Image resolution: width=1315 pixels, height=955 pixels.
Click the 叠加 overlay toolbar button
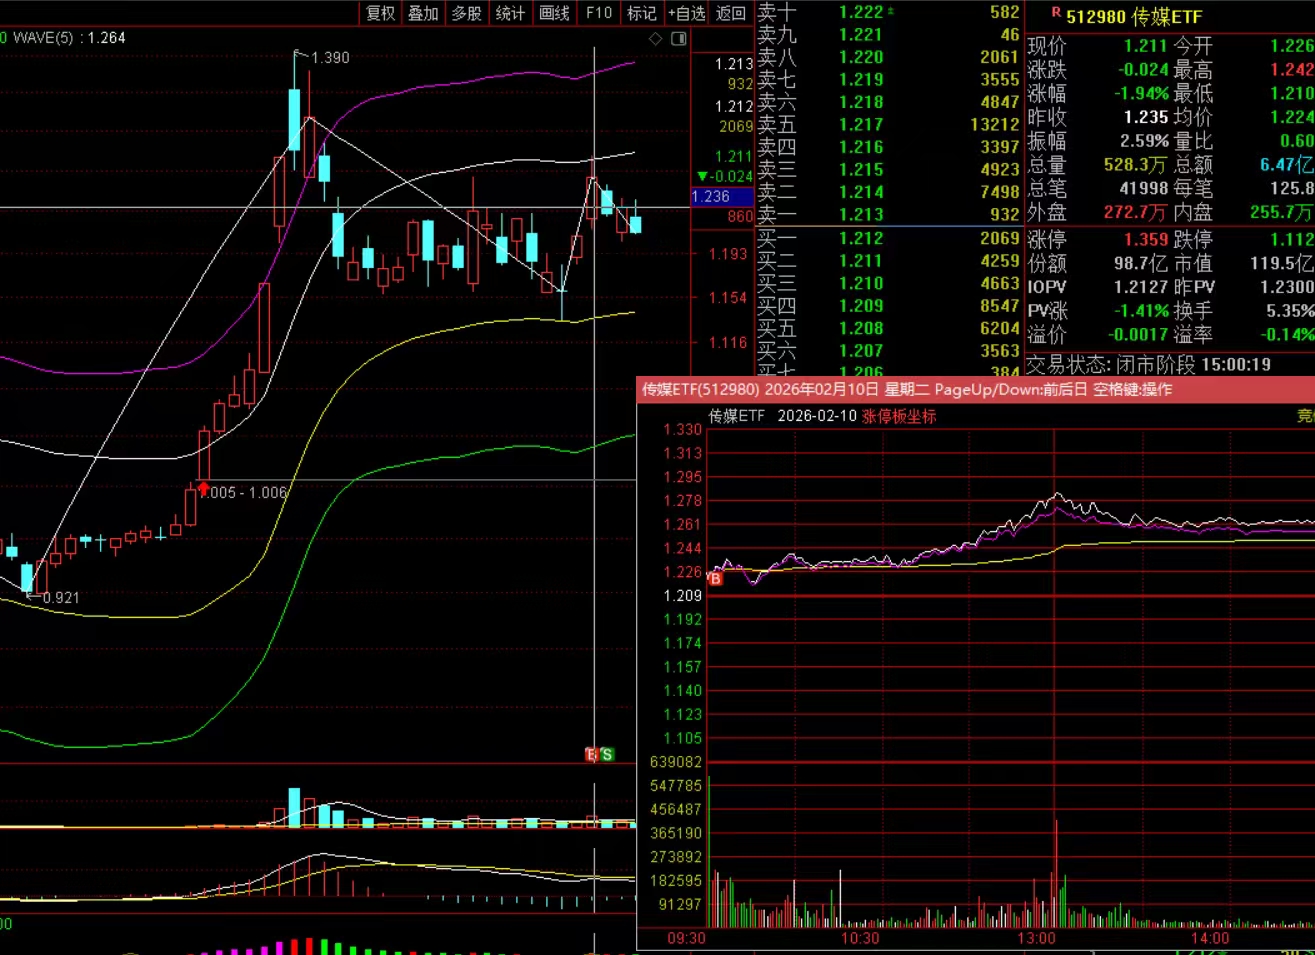pos(423,13)
